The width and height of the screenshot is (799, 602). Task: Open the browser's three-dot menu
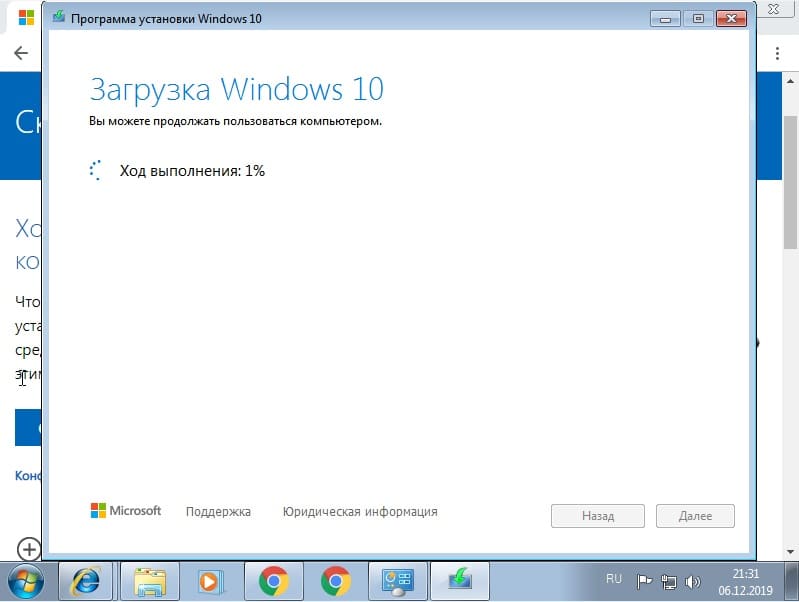(x=779, y=53)
